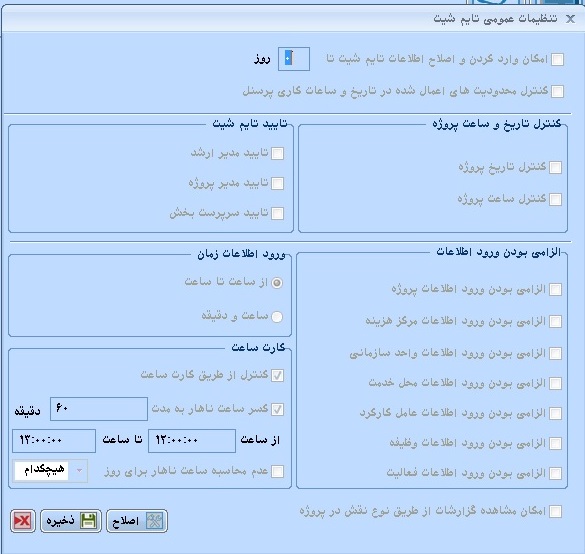Viewport: 585px width, 554px height.
Task: Enable الزامی بودن ورود اطلاعات پروژه checkbox
Action: [x=556, y=289]
